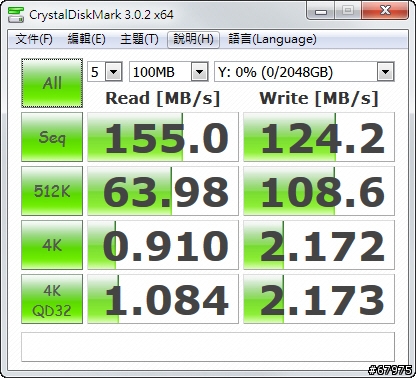Start the 4K QD32 benchmark
The height and width of the screenshot is (378, 416).
52,299
